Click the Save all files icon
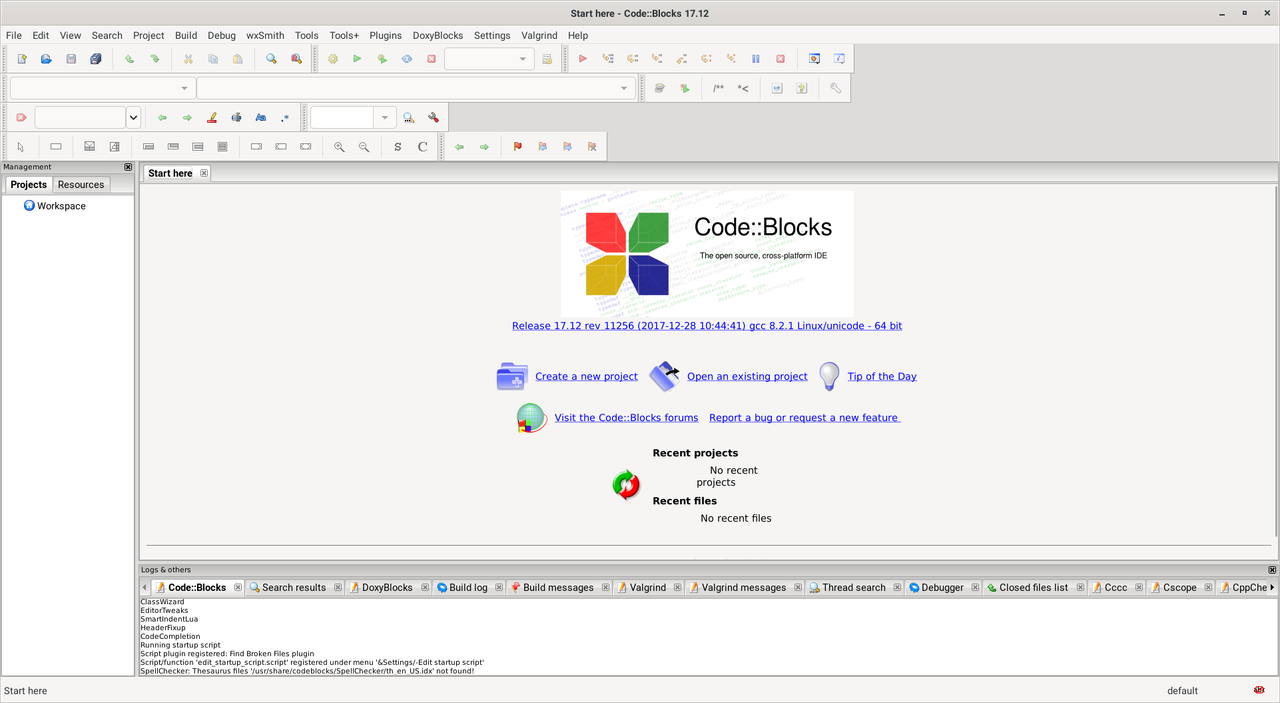This screenshot has width=1280, height=703. click(x=96, y=59)
